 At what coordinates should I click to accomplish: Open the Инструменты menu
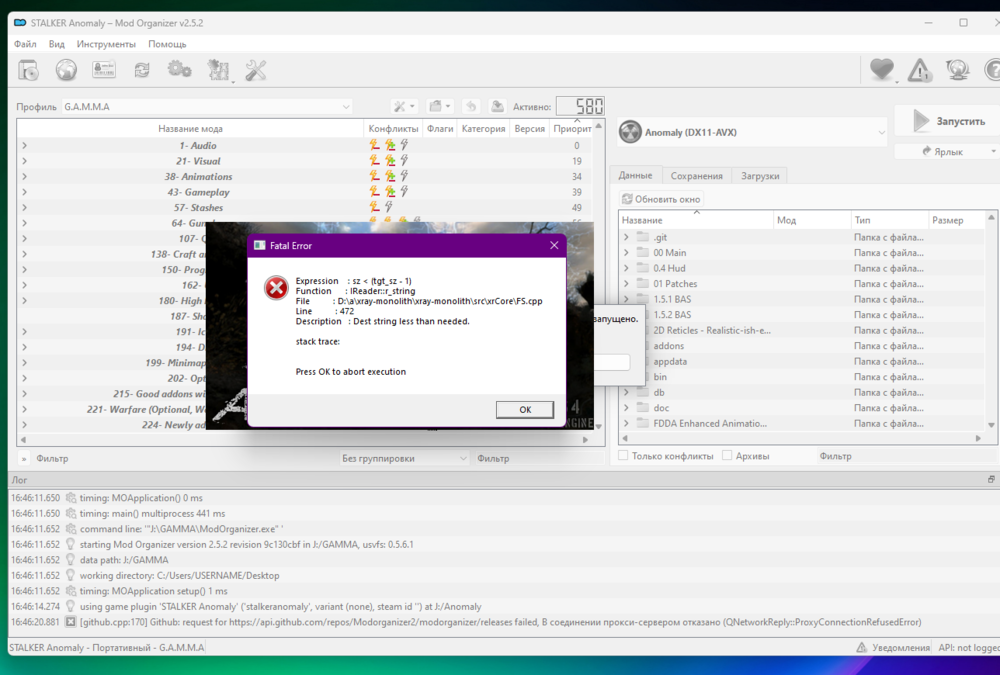click(106, 44)
